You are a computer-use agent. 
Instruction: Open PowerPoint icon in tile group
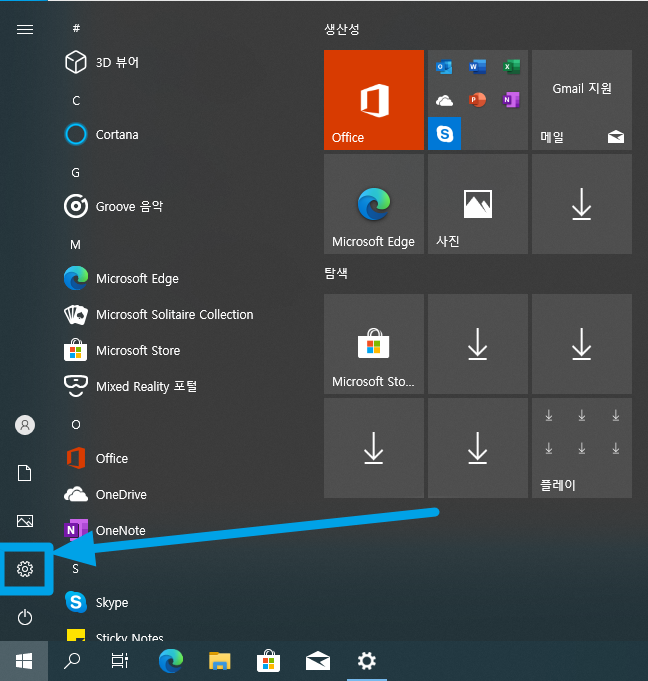(x=478, y=100)
